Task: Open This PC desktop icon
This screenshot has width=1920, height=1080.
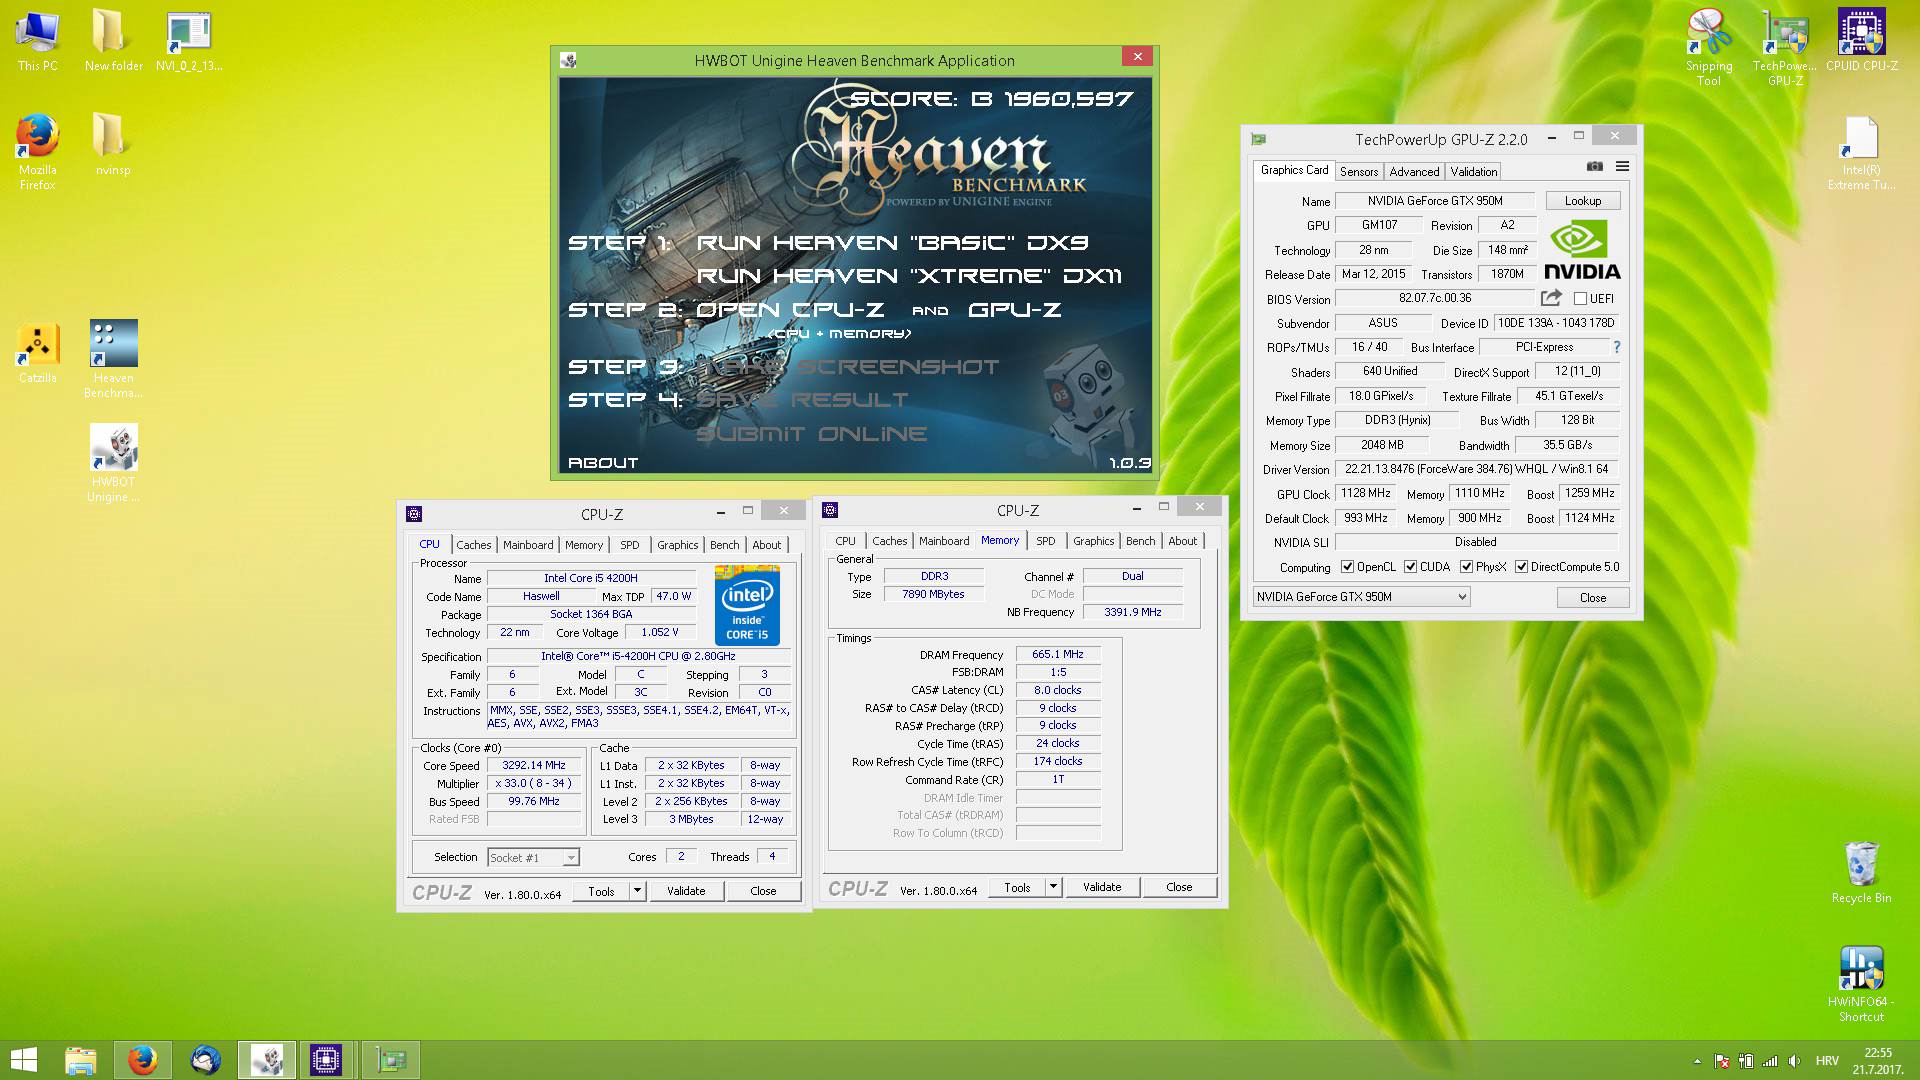Action: 37,41
